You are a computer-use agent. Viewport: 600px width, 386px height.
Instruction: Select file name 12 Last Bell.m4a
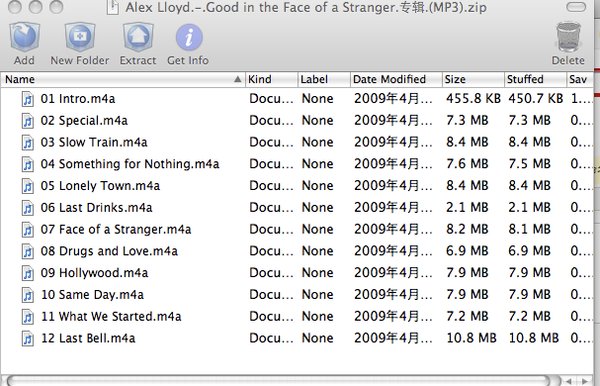click(x=88, y=339)
